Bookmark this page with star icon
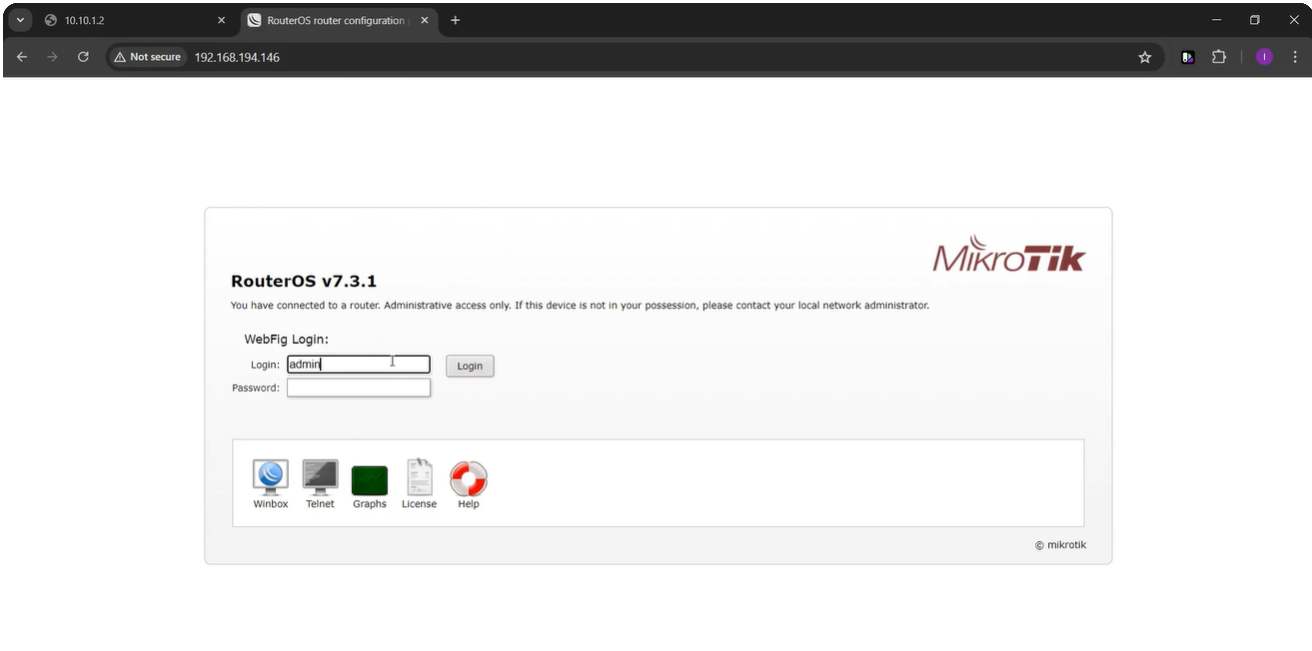The width and height of the screenshot is (1312, 651). 1145,57
